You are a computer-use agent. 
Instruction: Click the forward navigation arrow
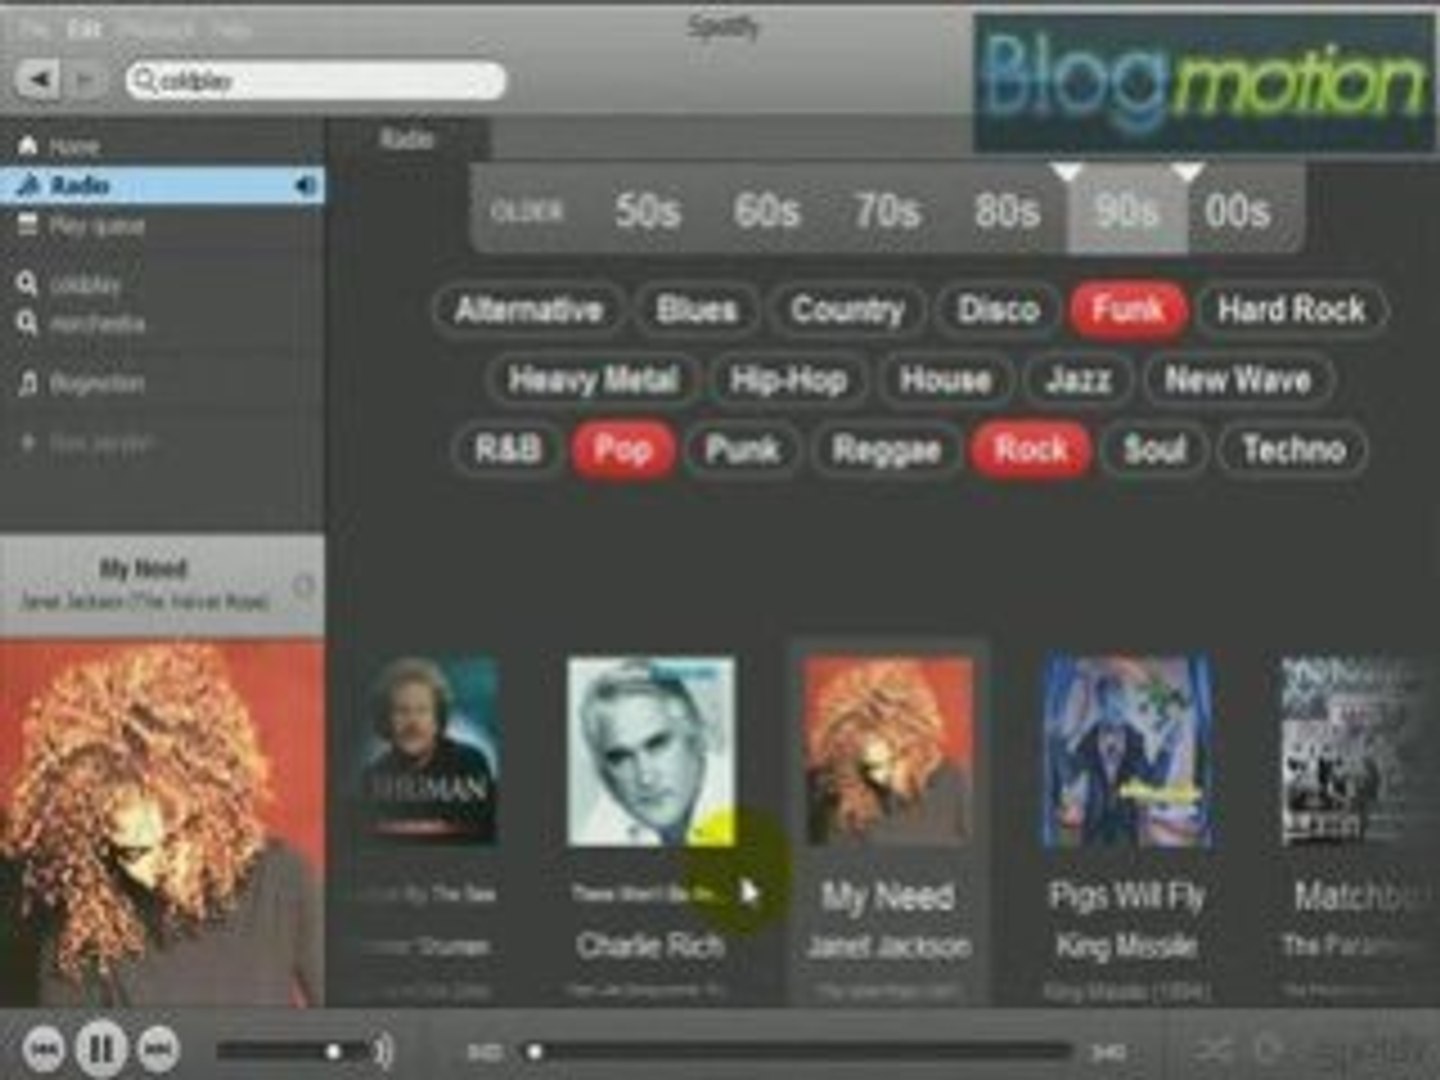pos(86,79)
